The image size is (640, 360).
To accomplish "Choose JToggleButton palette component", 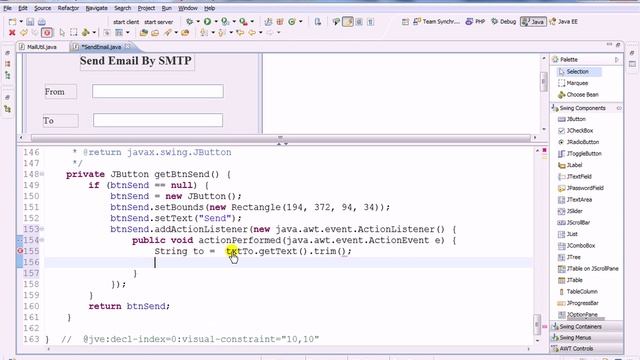I will click(x=580, y=154).
